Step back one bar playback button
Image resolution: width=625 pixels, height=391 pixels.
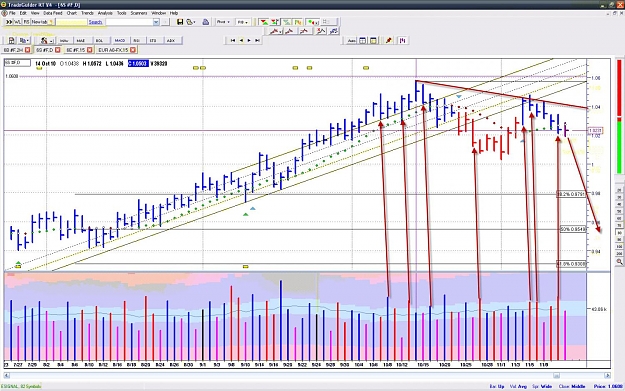click(241, 40)
